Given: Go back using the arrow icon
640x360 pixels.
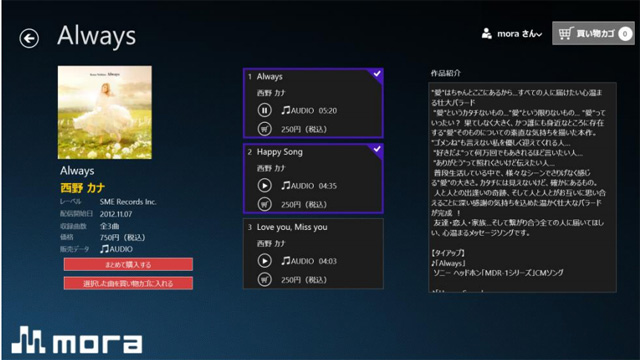Looking at the screenshot, I should point(29,38).
